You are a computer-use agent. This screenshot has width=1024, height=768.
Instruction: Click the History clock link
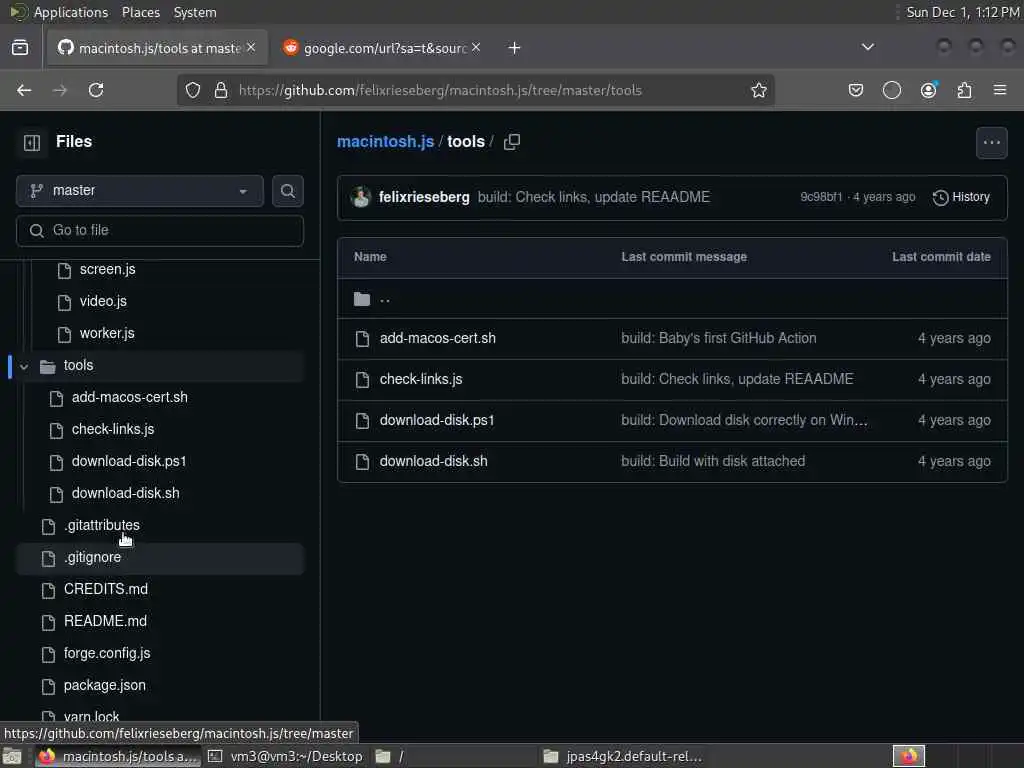[961, 197]
